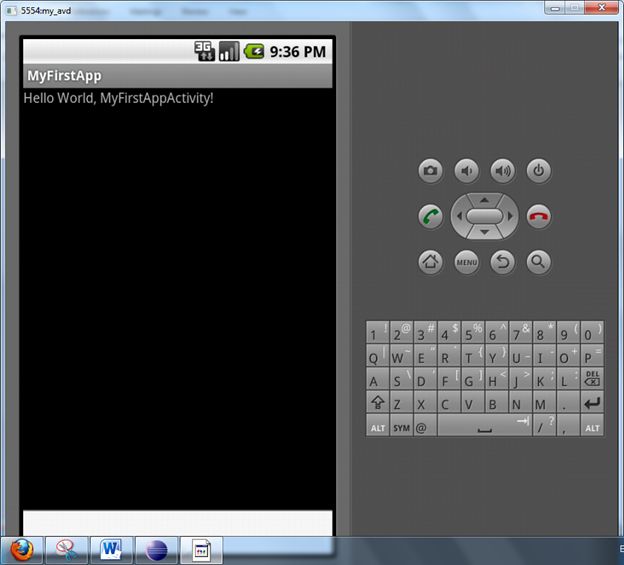624x565 pixels.
Task: Tap the M key on emulator keyboard
Action: pos(544,402)
